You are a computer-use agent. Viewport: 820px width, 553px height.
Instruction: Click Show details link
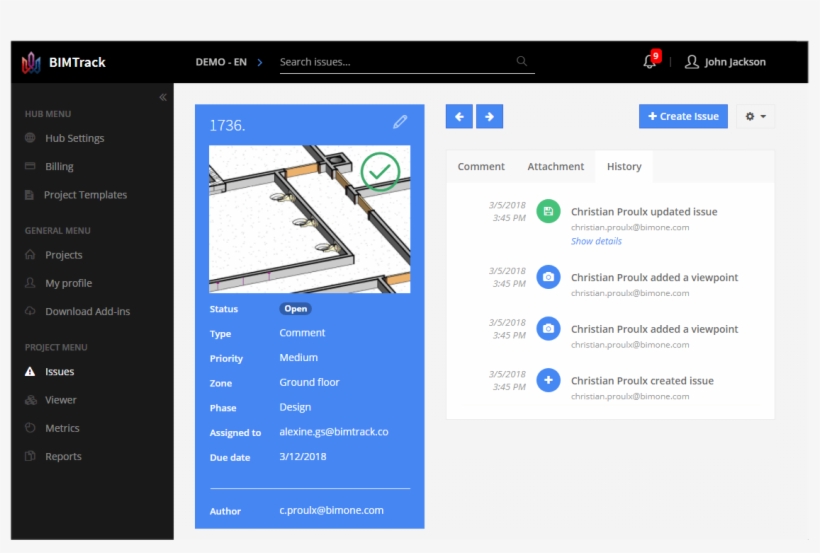(596, 241)
